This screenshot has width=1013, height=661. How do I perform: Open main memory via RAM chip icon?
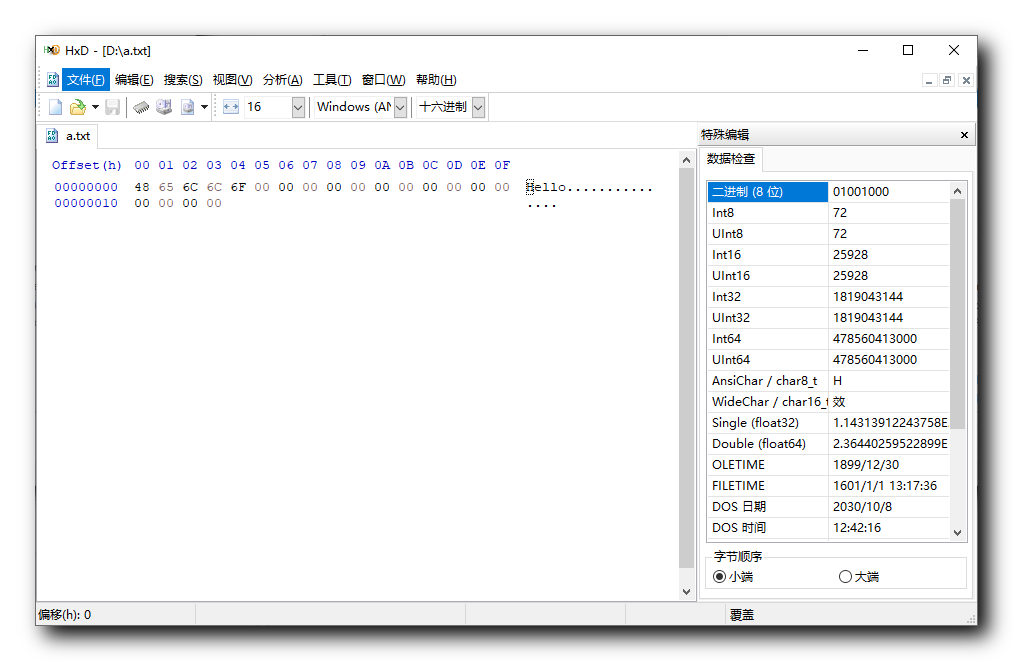tap(141, 107)
